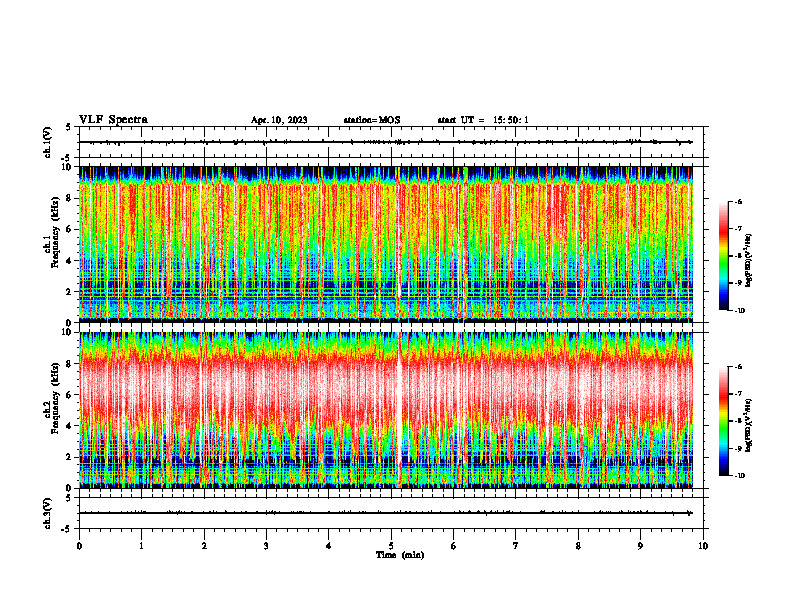Click the "start UT = 15:50: 1" text
Screen dimensions: 792x612
click(483, 120)
